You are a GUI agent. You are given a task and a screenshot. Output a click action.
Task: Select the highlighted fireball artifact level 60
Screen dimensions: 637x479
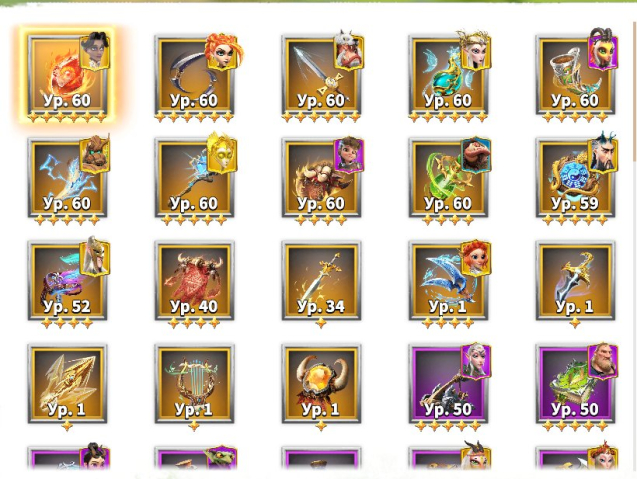67,75
